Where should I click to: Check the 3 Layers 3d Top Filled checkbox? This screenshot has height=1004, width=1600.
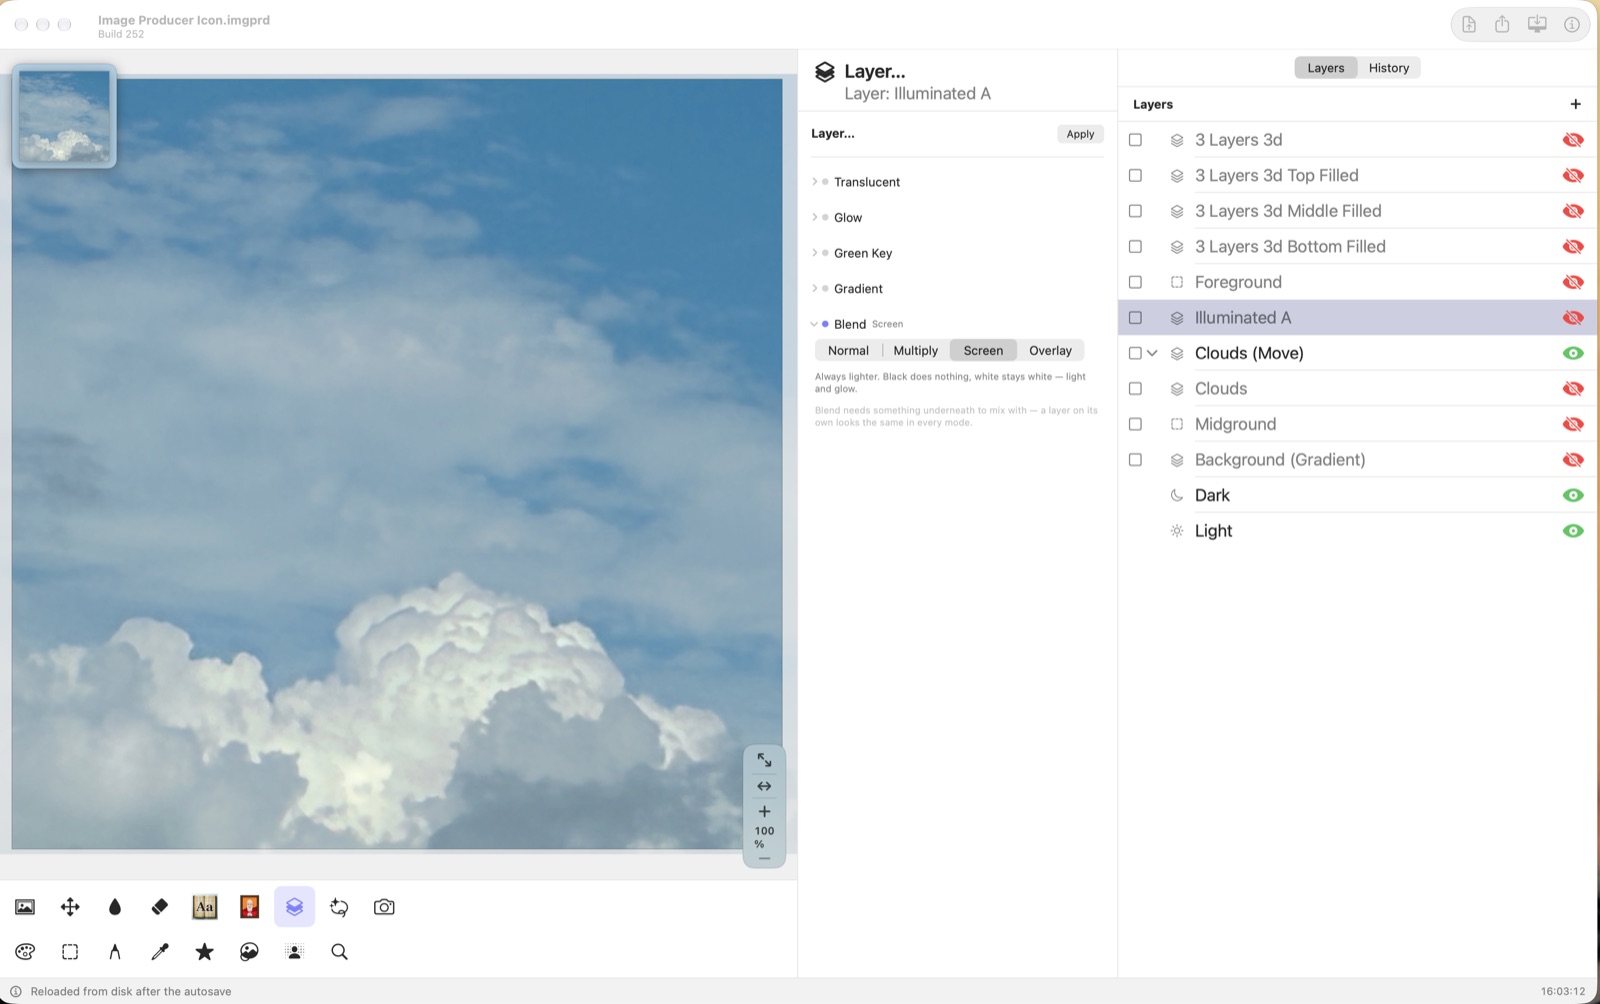(1135, 175)
